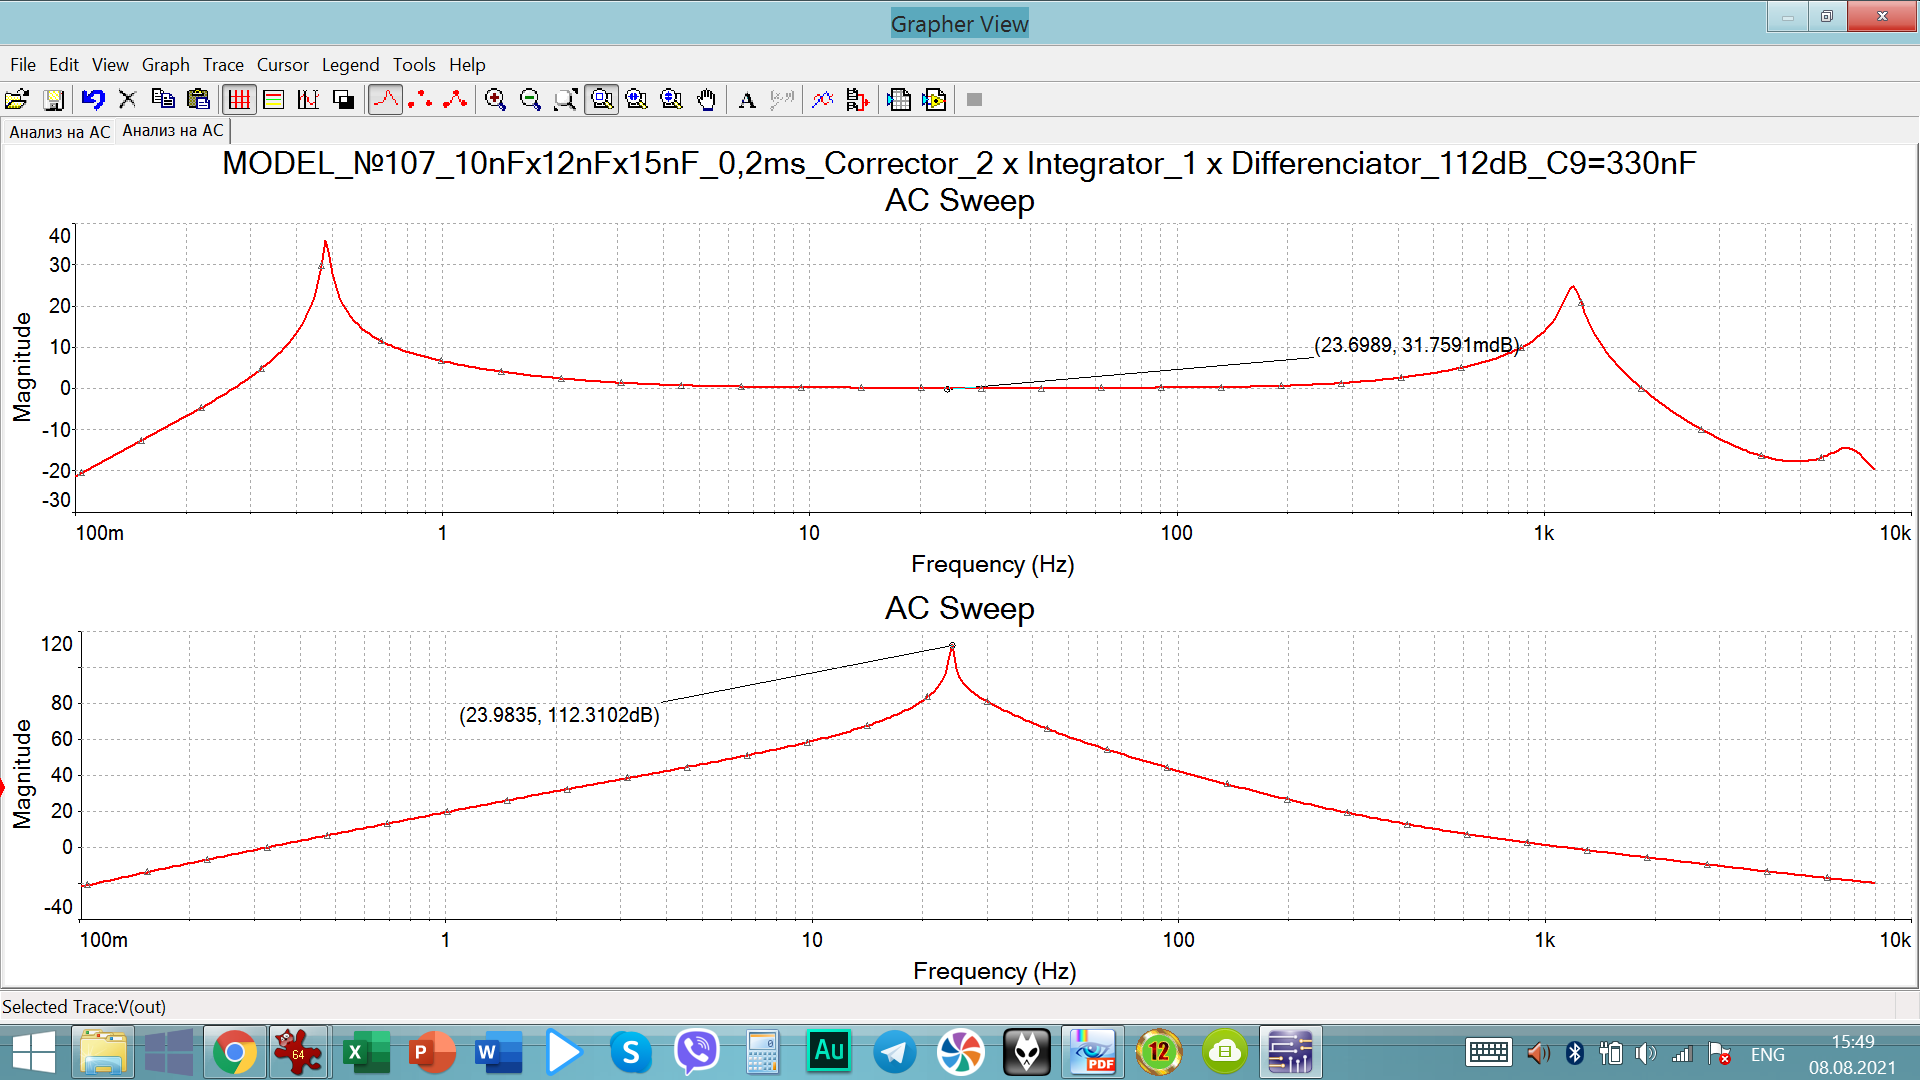Click the Copy icon in the toolbar

pos(163,99)
